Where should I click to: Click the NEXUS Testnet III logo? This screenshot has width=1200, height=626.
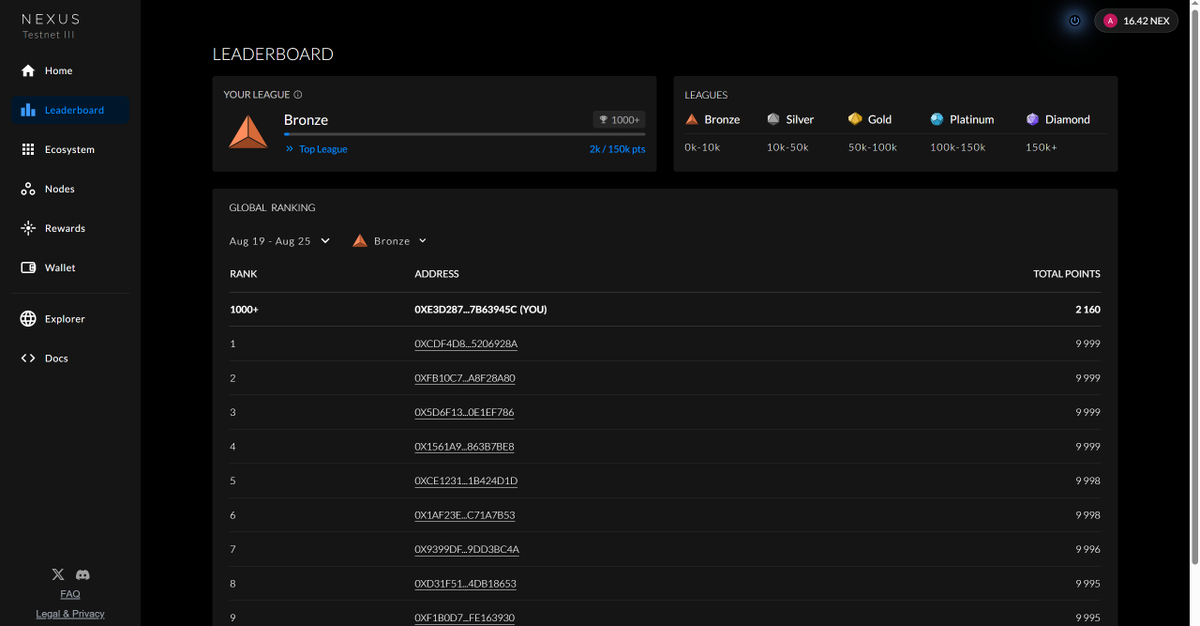(x=50, y=26)
